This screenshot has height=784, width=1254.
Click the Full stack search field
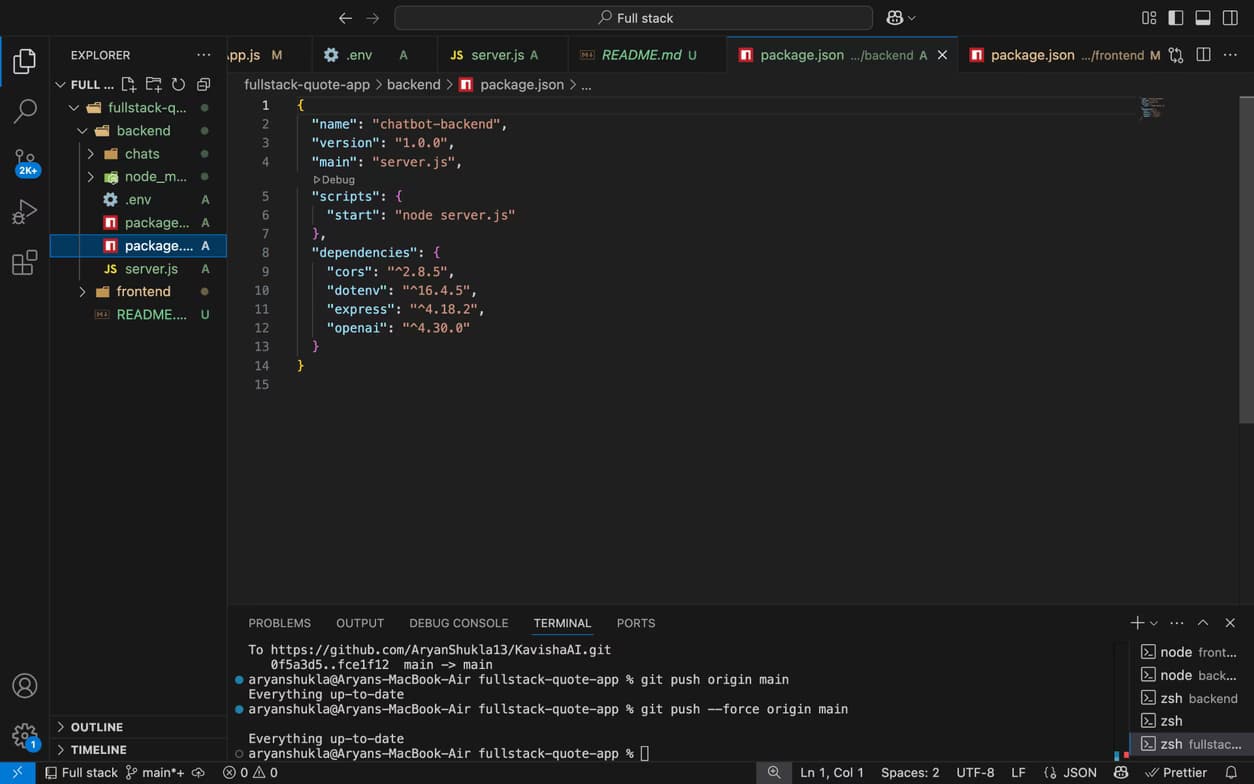634,18
